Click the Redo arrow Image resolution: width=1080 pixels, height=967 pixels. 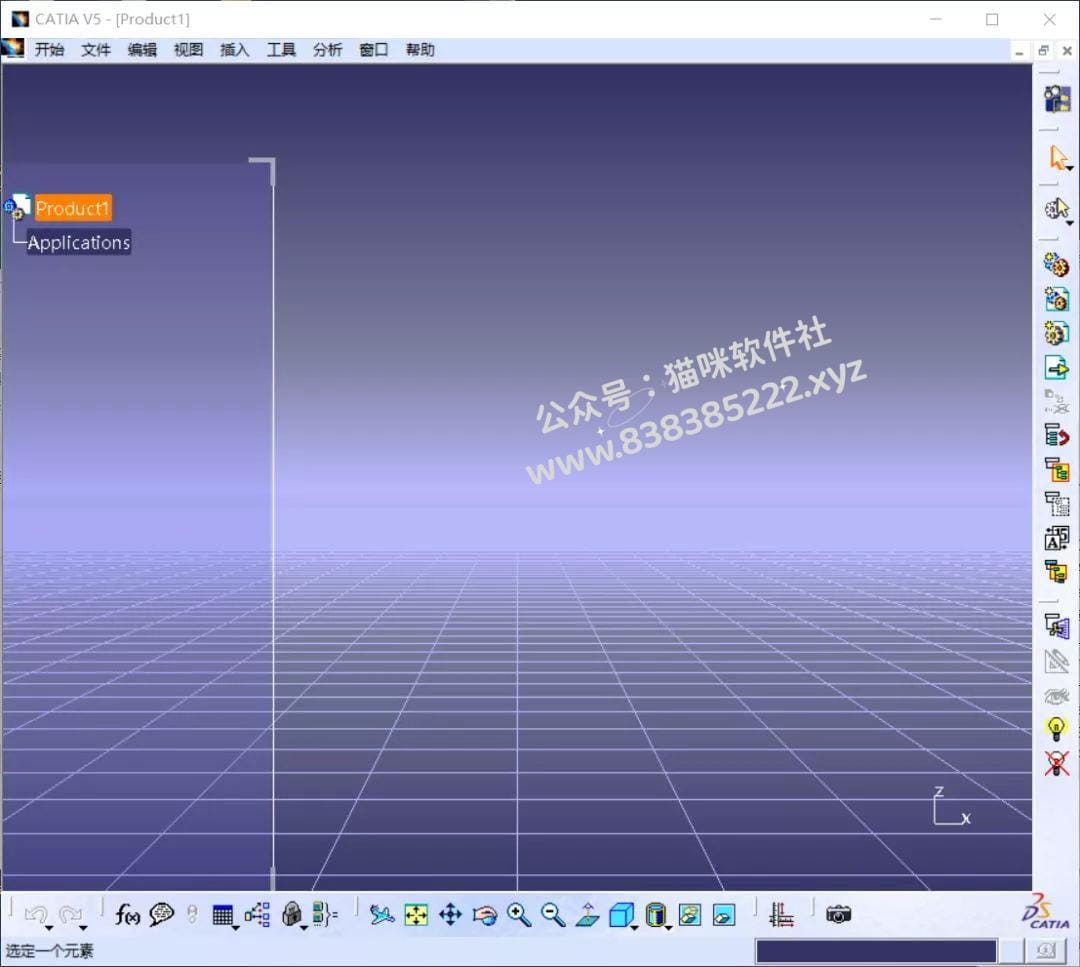point(70,915)
